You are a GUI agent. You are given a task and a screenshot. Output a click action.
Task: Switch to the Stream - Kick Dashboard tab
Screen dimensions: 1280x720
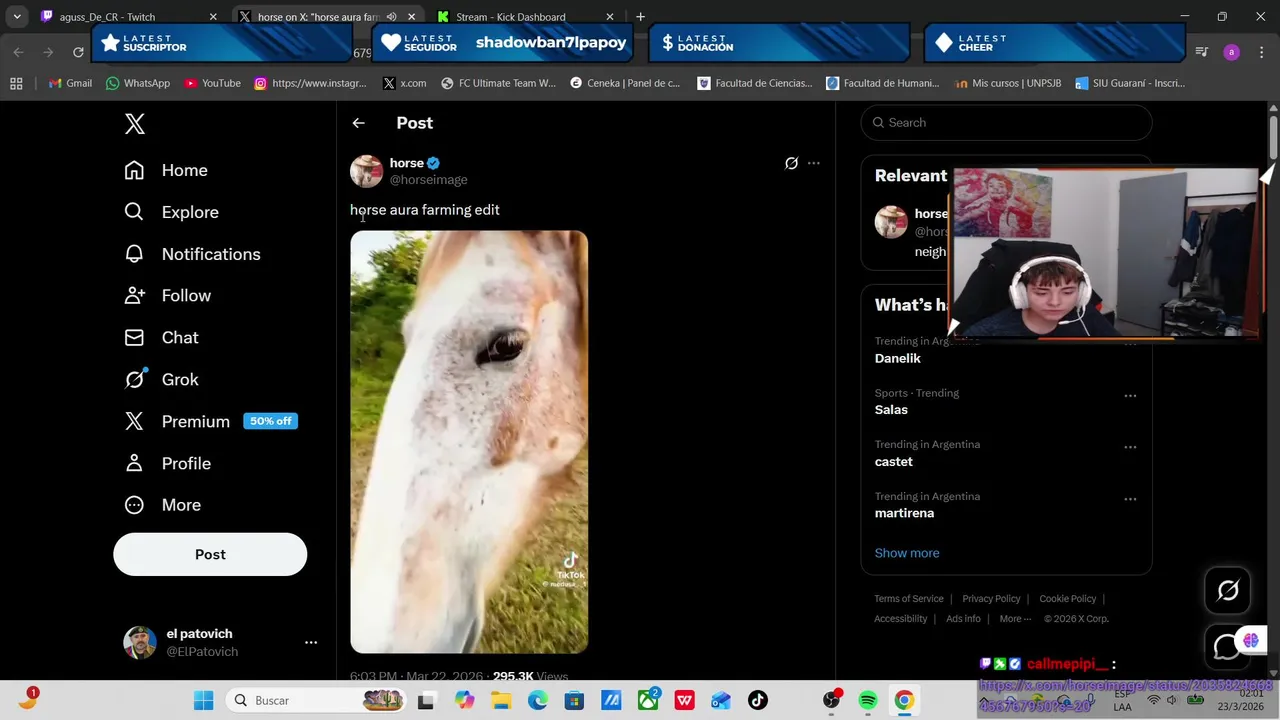click(510, 17)
